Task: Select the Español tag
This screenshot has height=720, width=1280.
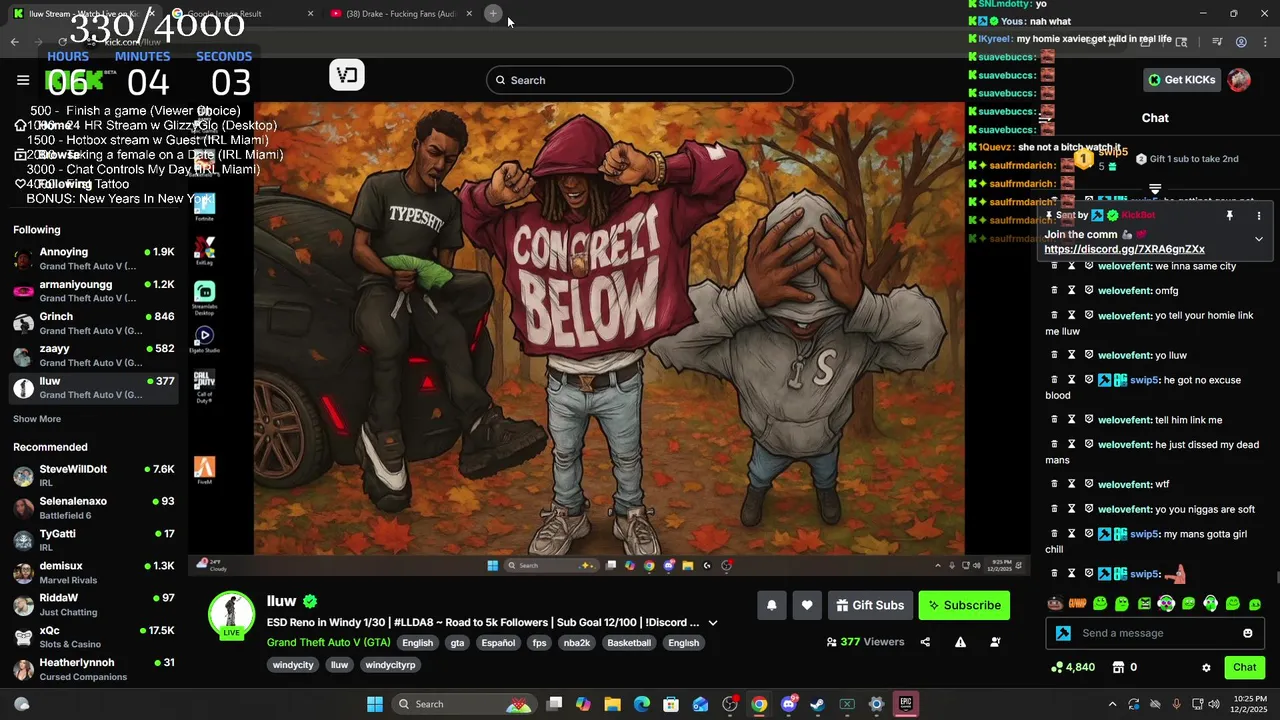Action: pos(498,643)
